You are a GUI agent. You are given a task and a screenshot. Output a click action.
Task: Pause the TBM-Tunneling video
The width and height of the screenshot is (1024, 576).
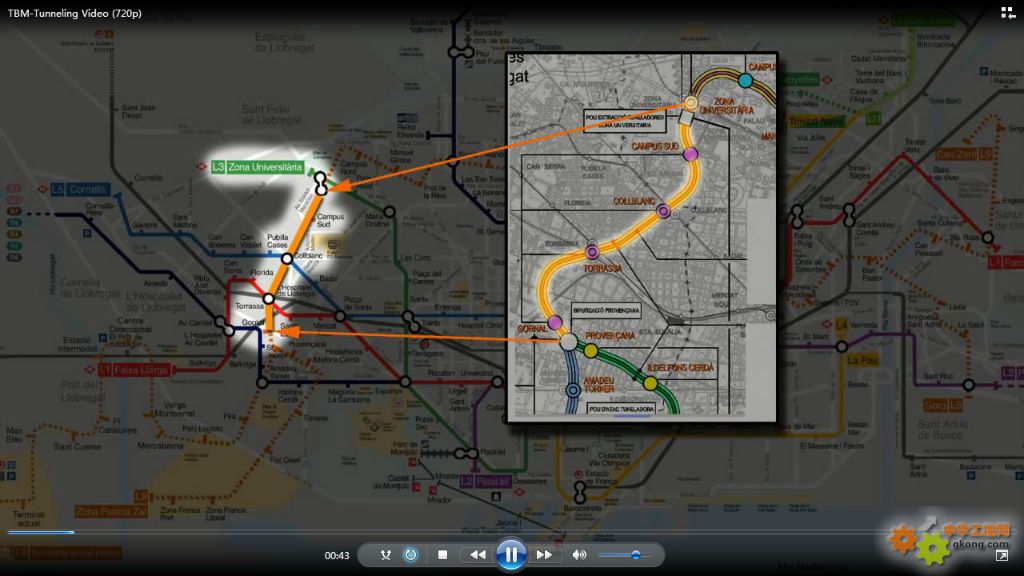(x=511, y=555)
